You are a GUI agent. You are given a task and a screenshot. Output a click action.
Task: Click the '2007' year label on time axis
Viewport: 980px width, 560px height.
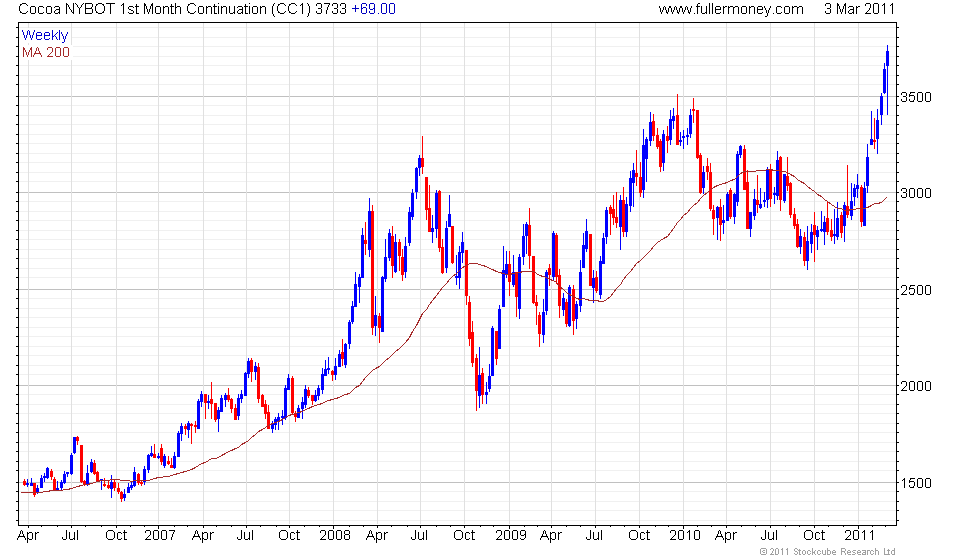click(159, 536)
